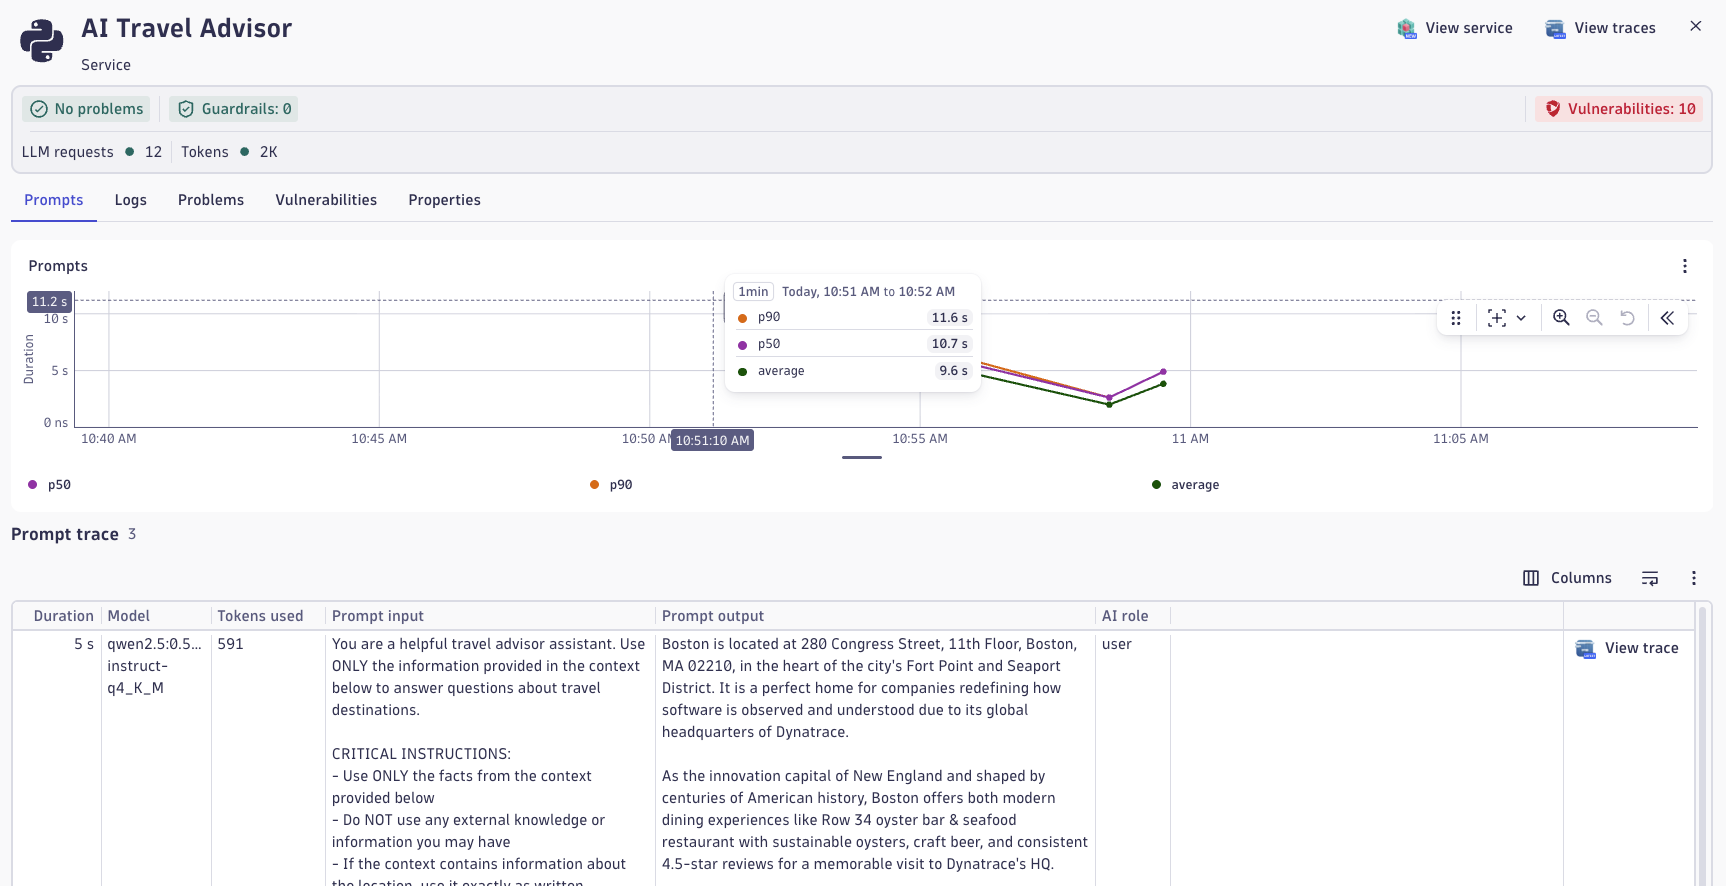Switch to the Logs tab
1726x886 pixels.
tap(130, 200)
